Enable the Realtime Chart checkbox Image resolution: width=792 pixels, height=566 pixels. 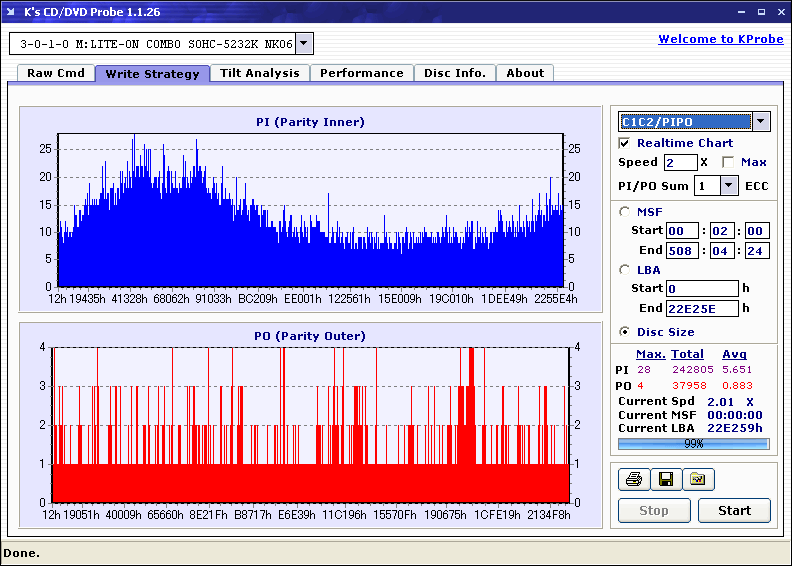[x=625, y=143]
